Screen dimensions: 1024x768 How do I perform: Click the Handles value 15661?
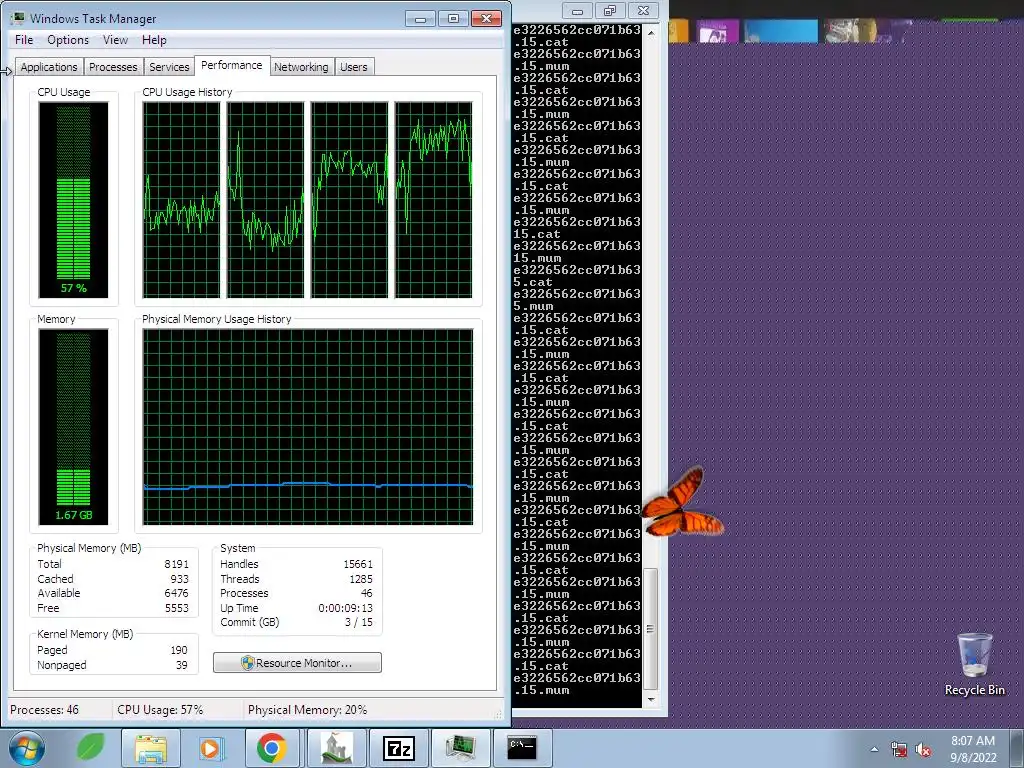point(358,564)
